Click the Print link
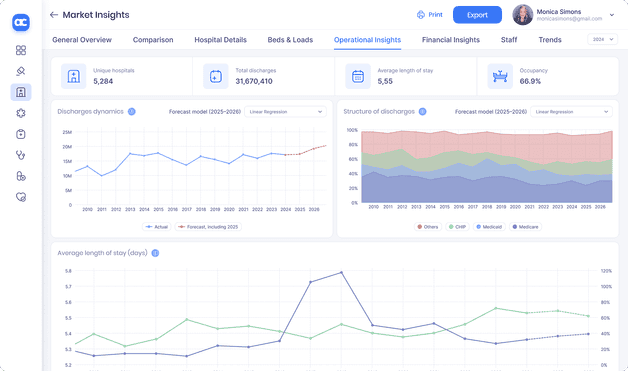The image size is (628, 371). click(435, 15)
